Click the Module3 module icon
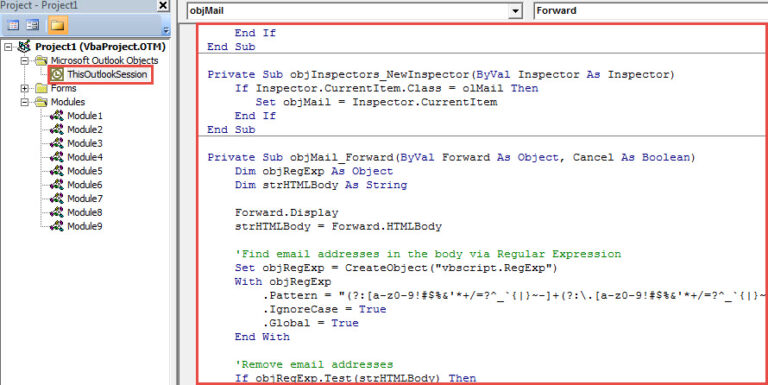 pyautogui.click(x=57, y=143)
